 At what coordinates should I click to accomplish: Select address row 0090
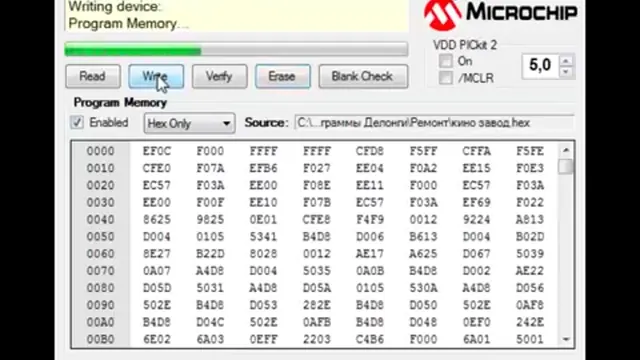pyautogui.click(x=100, y=305)
